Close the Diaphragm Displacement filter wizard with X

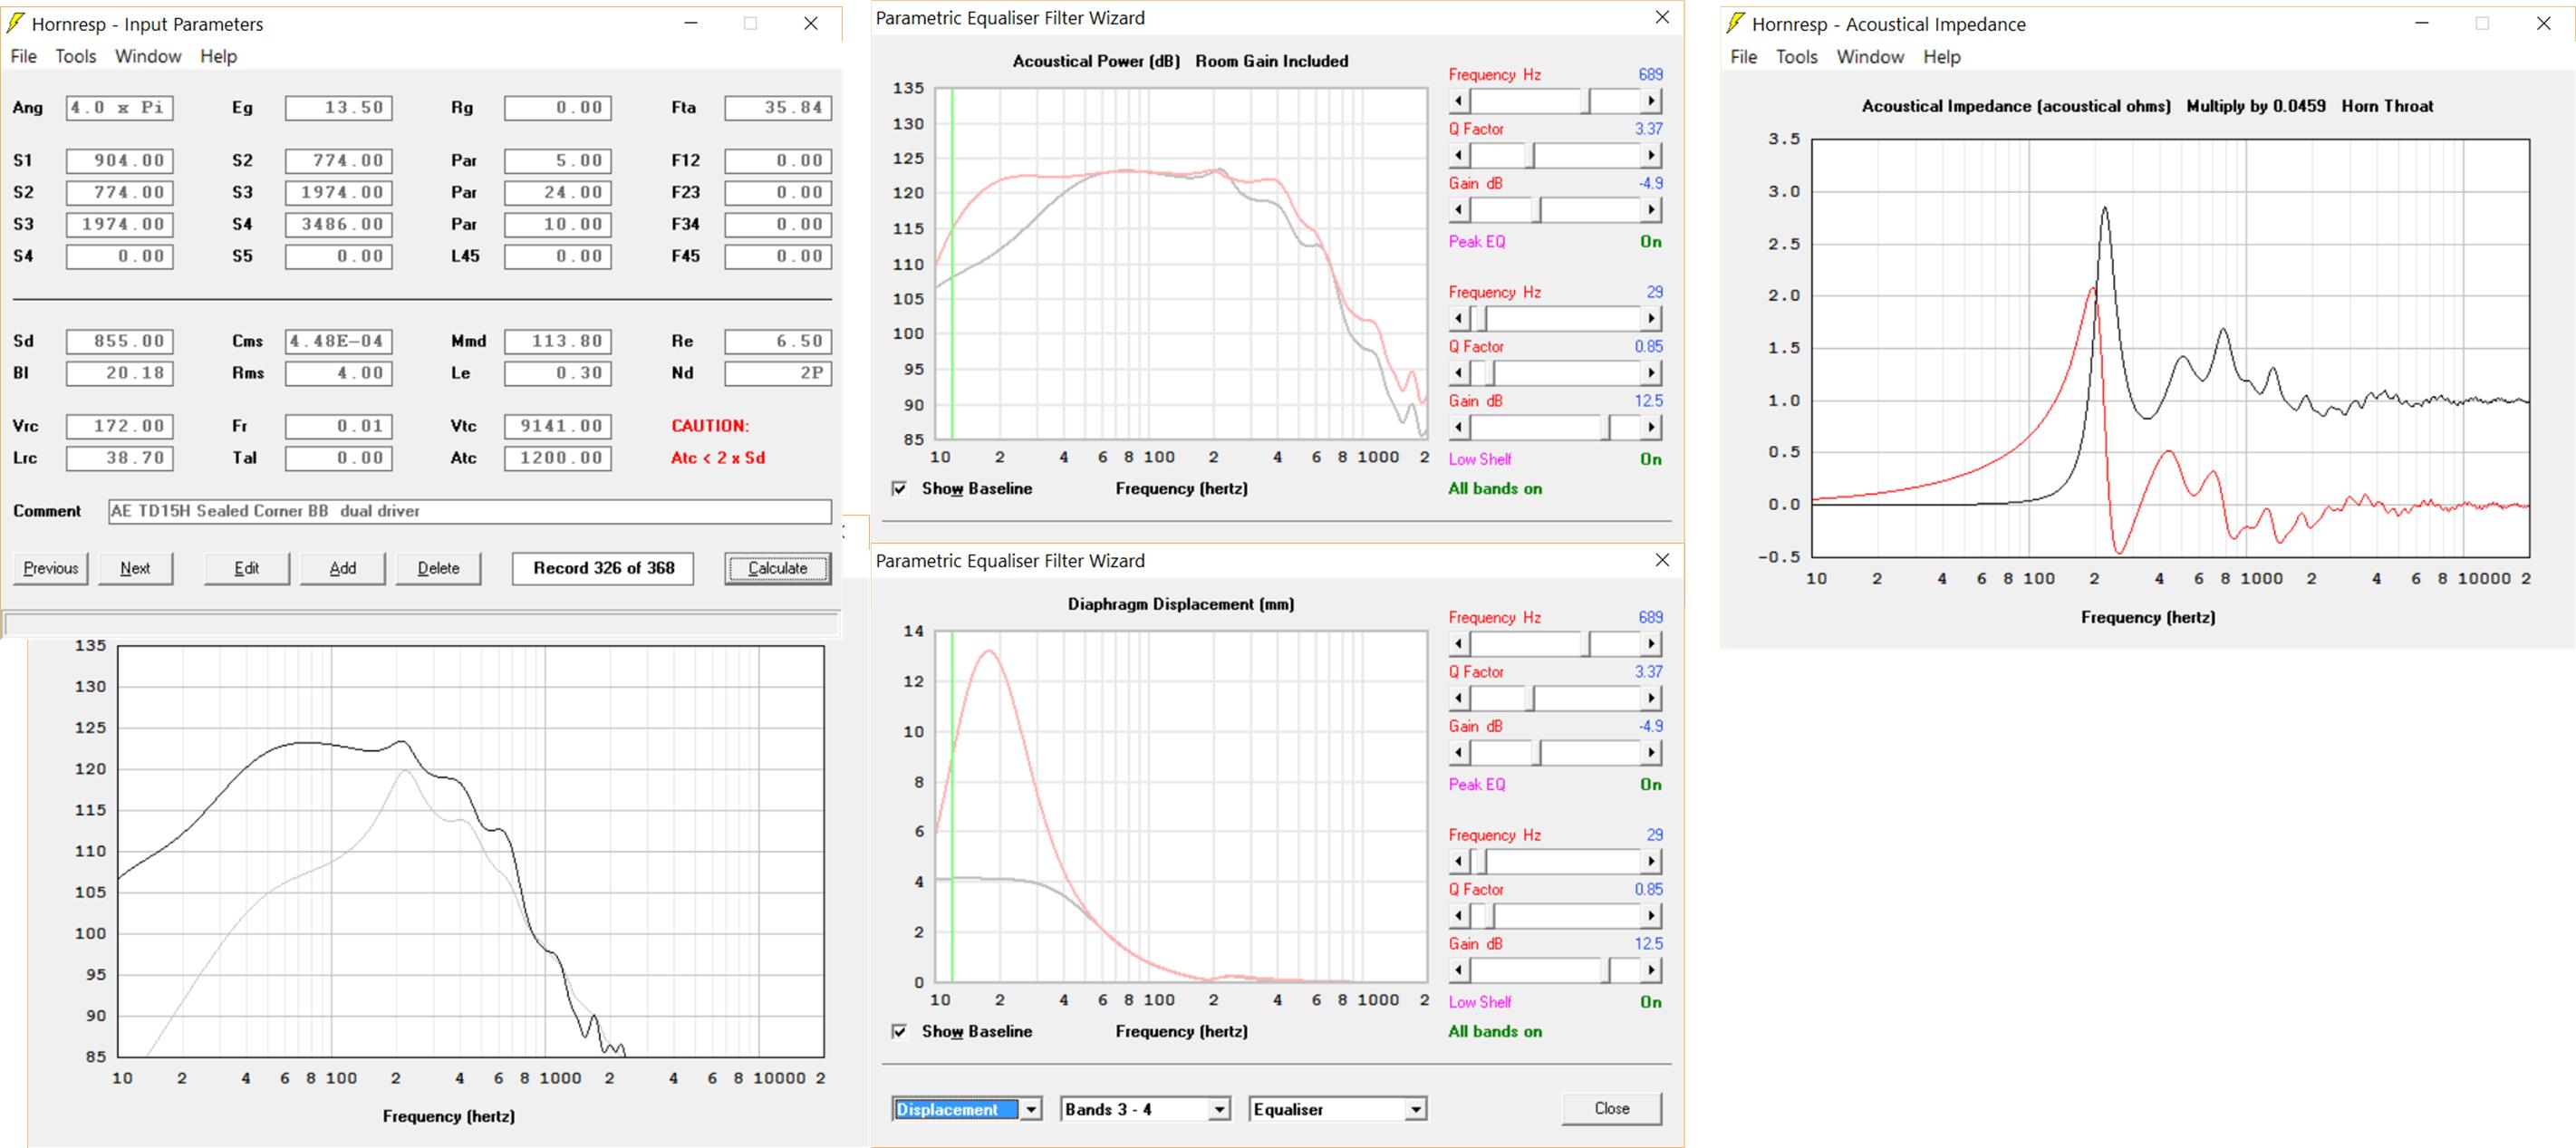(1662, 560)
